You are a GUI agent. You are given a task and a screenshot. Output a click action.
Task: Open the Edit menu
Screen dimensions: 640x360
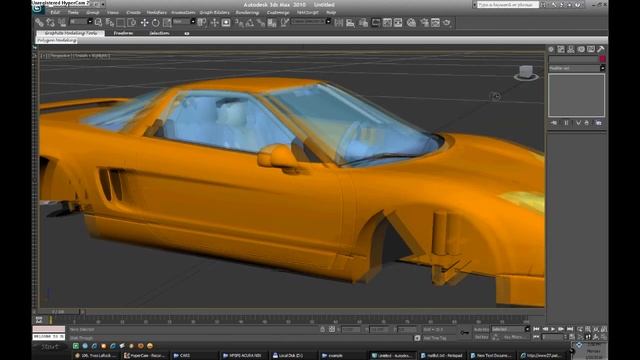click(55, 13)
